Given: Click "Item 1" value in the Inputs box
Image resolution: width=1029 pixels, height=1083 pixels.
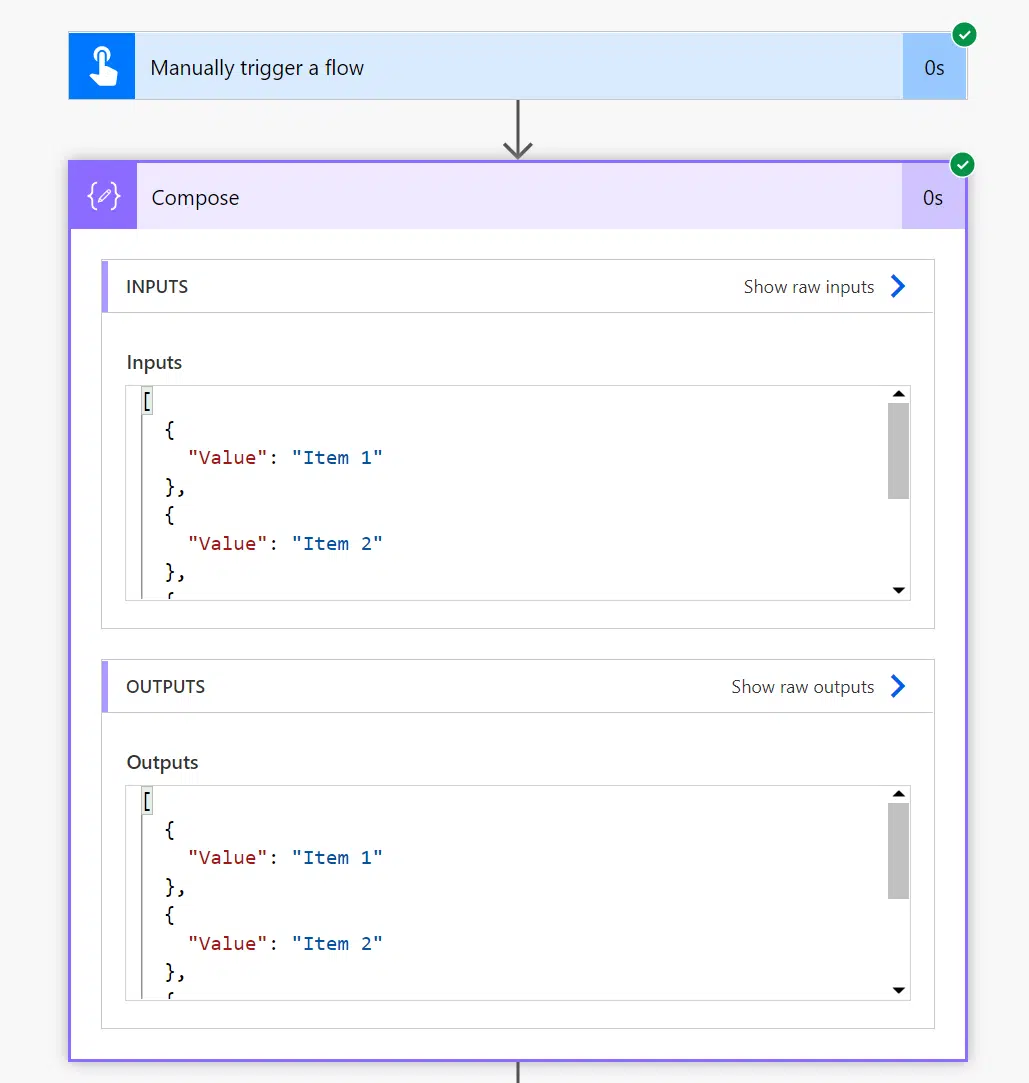Looking at the screenshot, I should tap(337, 457).
